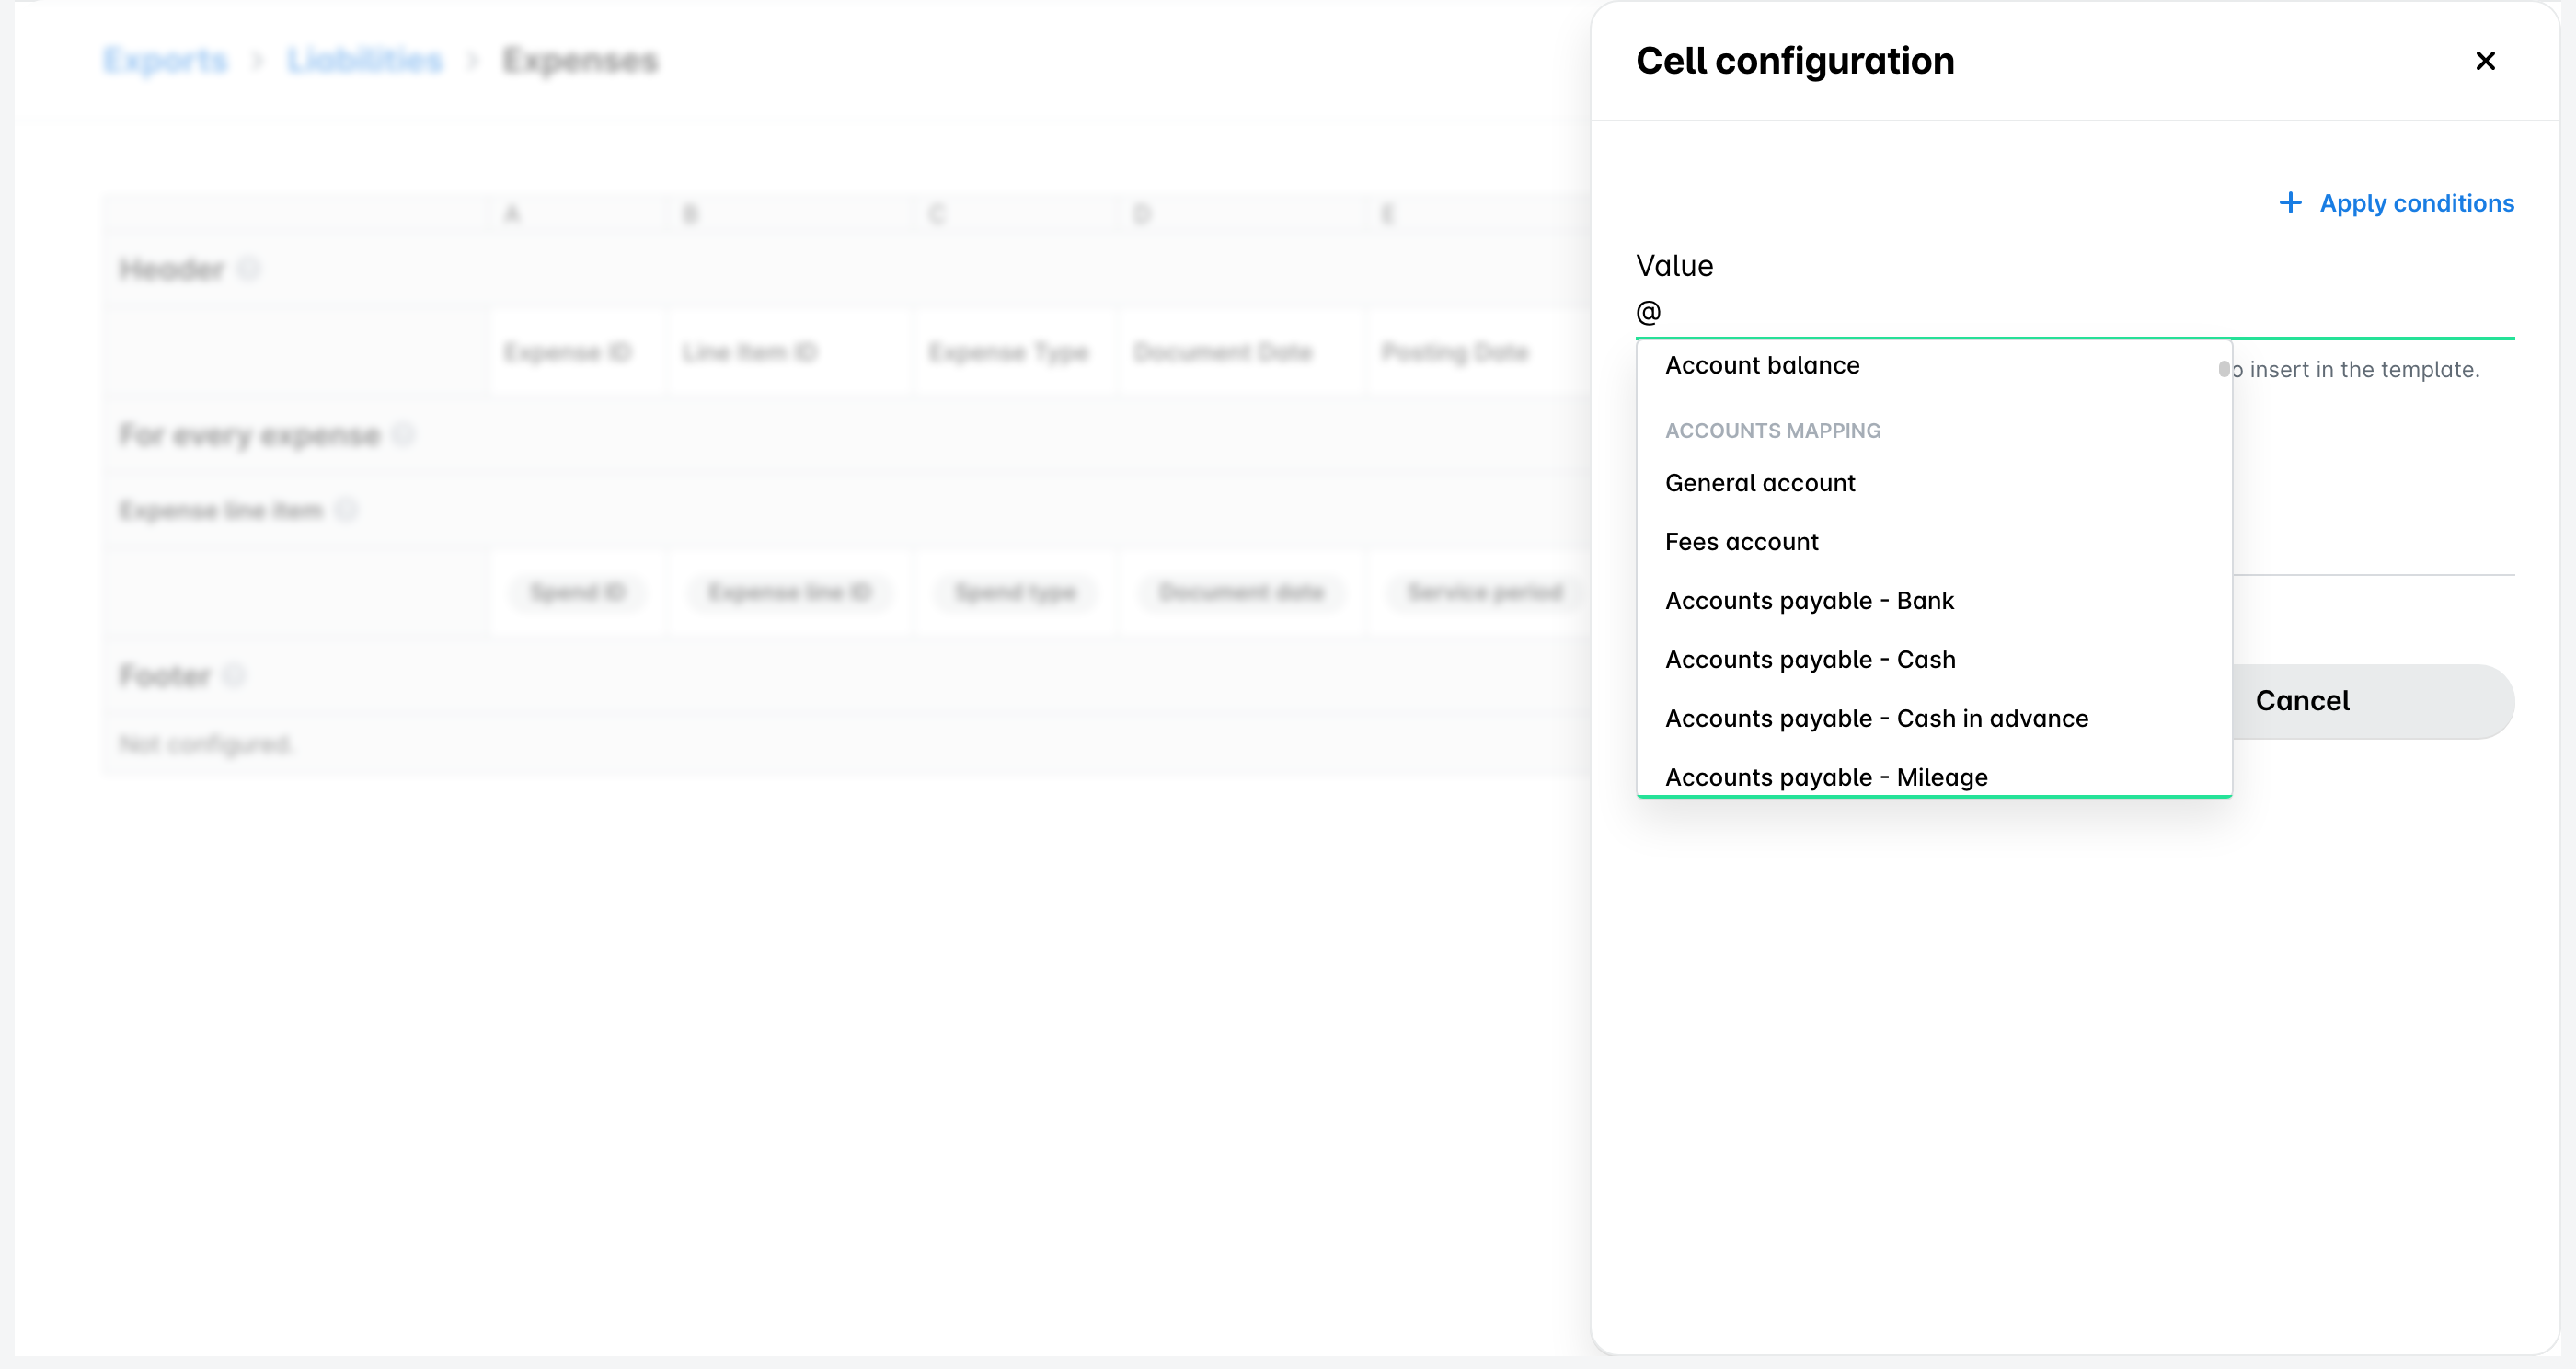The width and height of the screenshot is (2576, 1369).
Task: Select the Line Item ID header cell
Action: click(788, 352)
